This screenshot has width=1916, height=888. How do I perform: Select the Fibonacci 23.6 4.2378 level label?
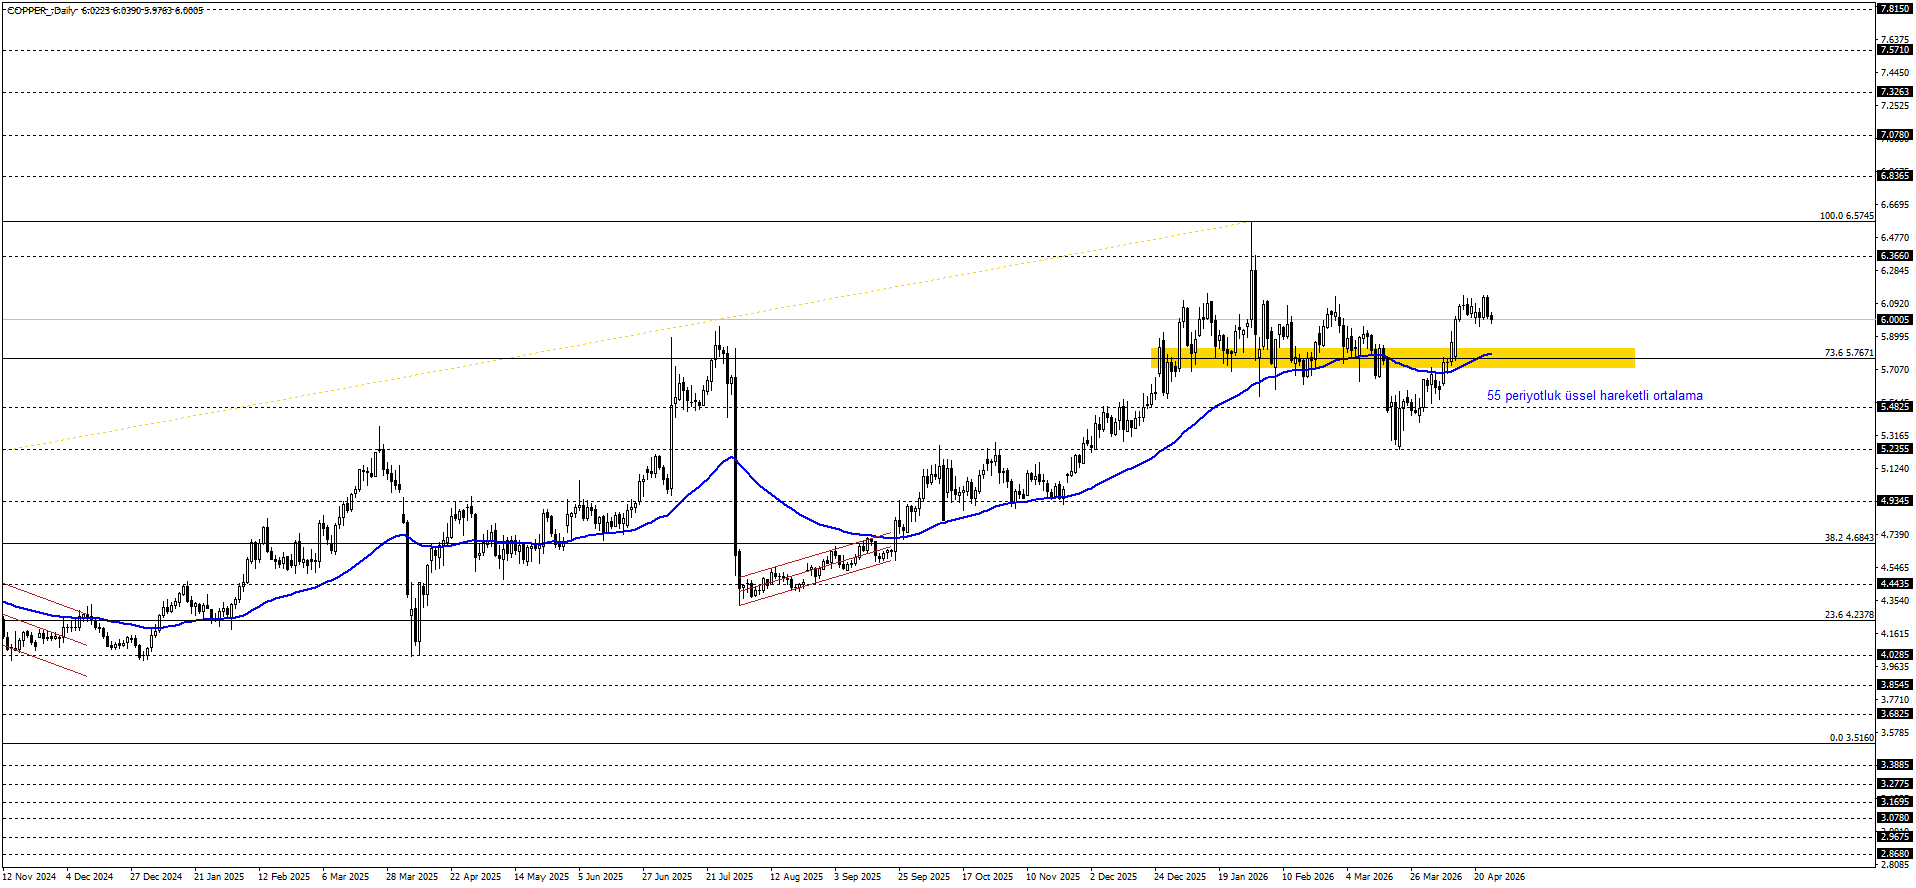coord(1848,615)
